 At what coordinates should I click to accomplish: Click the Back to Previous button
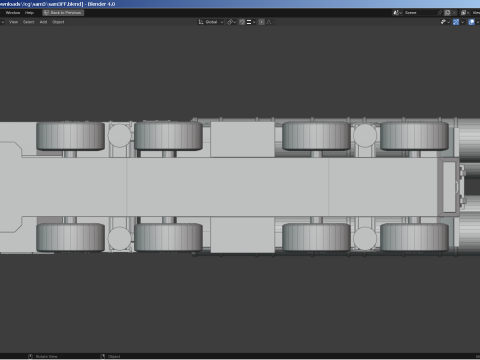coord(63,13)
